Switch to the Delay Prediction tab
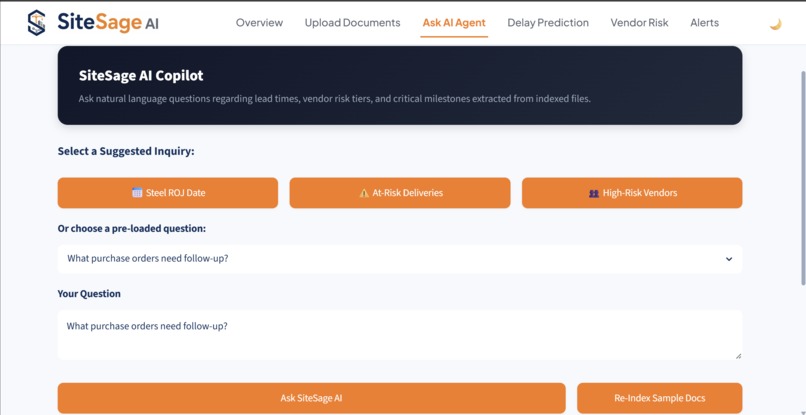Image resolution: width=806 pixels, height=415 pixels. (548, 23)
